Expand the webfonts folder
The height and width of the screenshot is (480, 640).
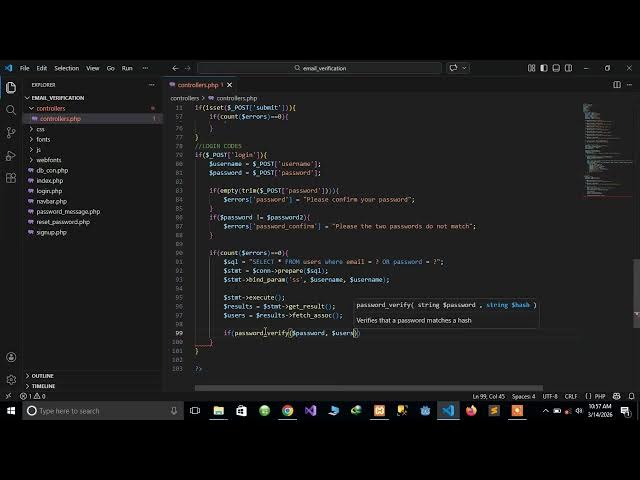point(49,160)
